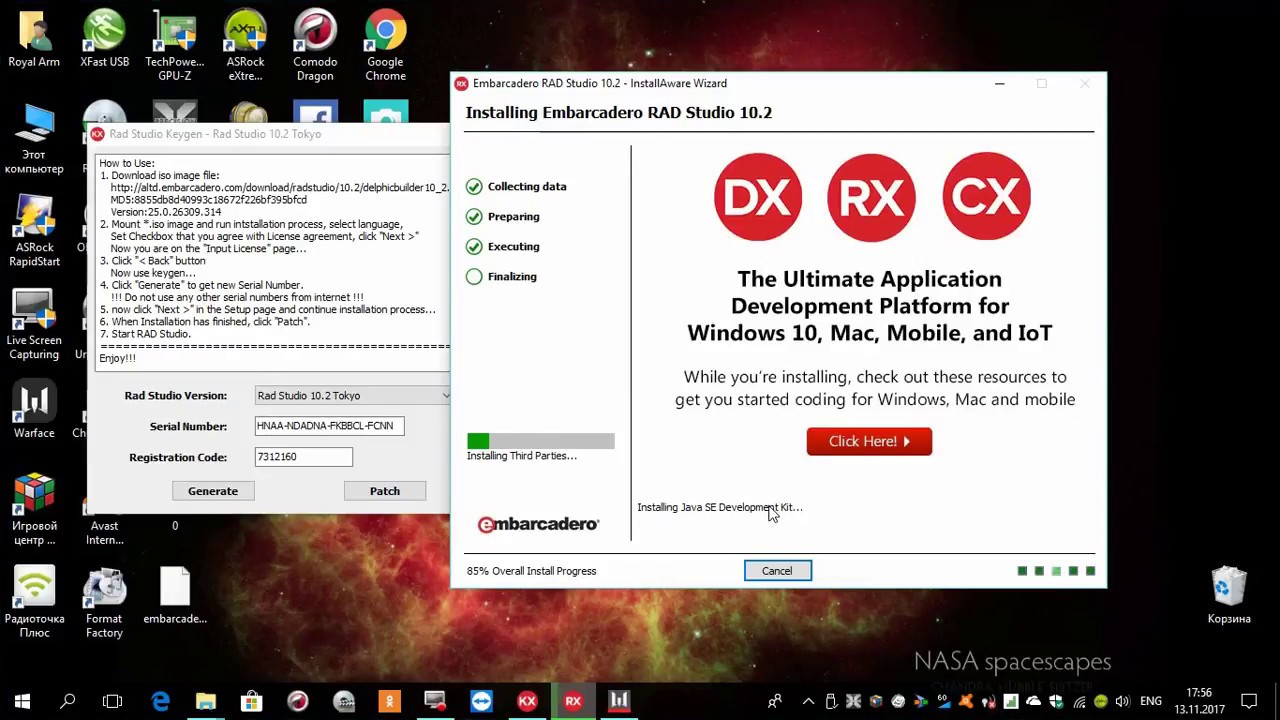
Task: Open the People icon in taskbar
Action: [x=775, y=701]
